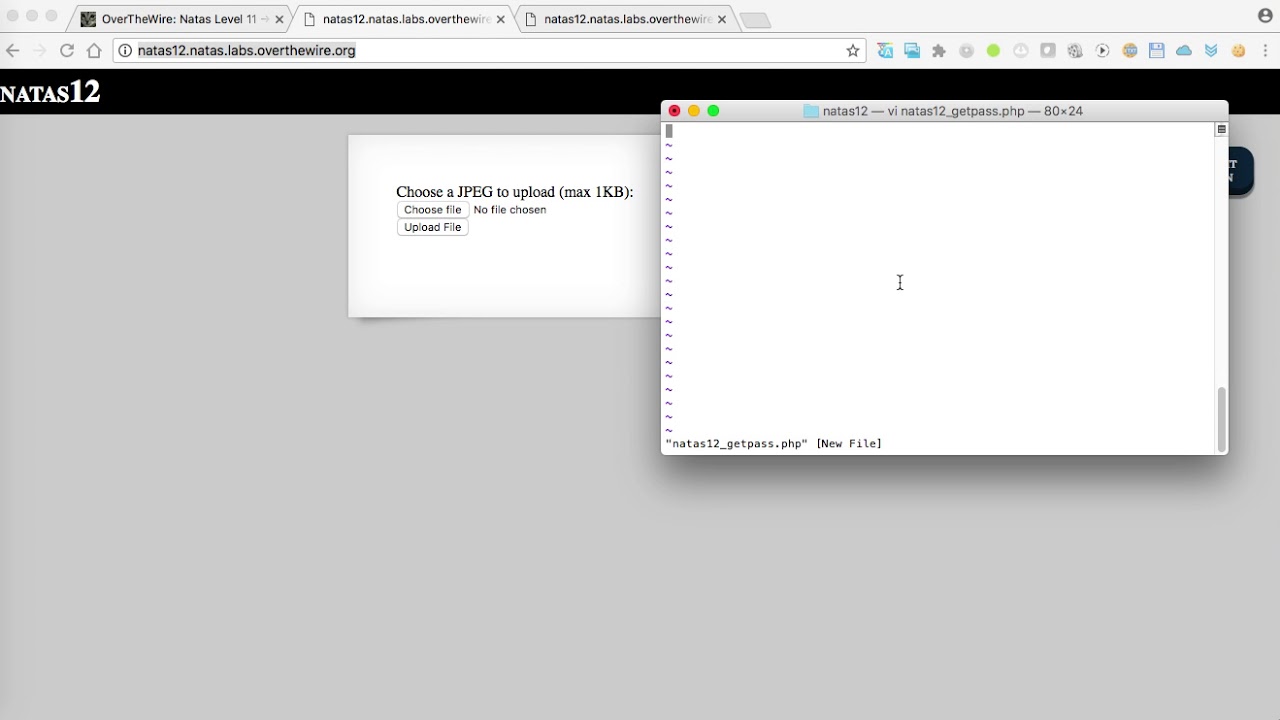Open the translate extension icon
Viewport: 1280px width, 720px height.
(x=885, y=51)
